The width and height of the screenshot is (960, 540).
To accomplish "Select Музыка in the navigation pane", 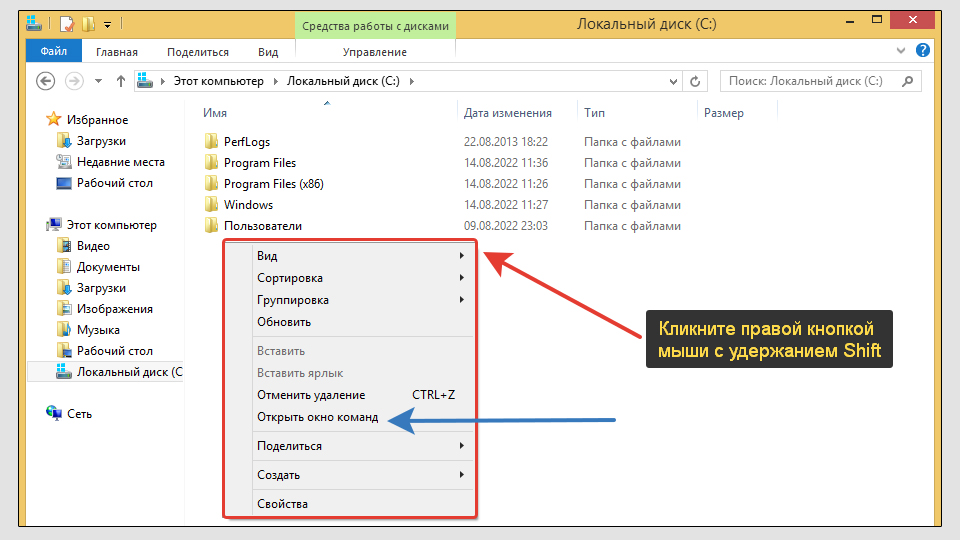I will coord(98,330).
